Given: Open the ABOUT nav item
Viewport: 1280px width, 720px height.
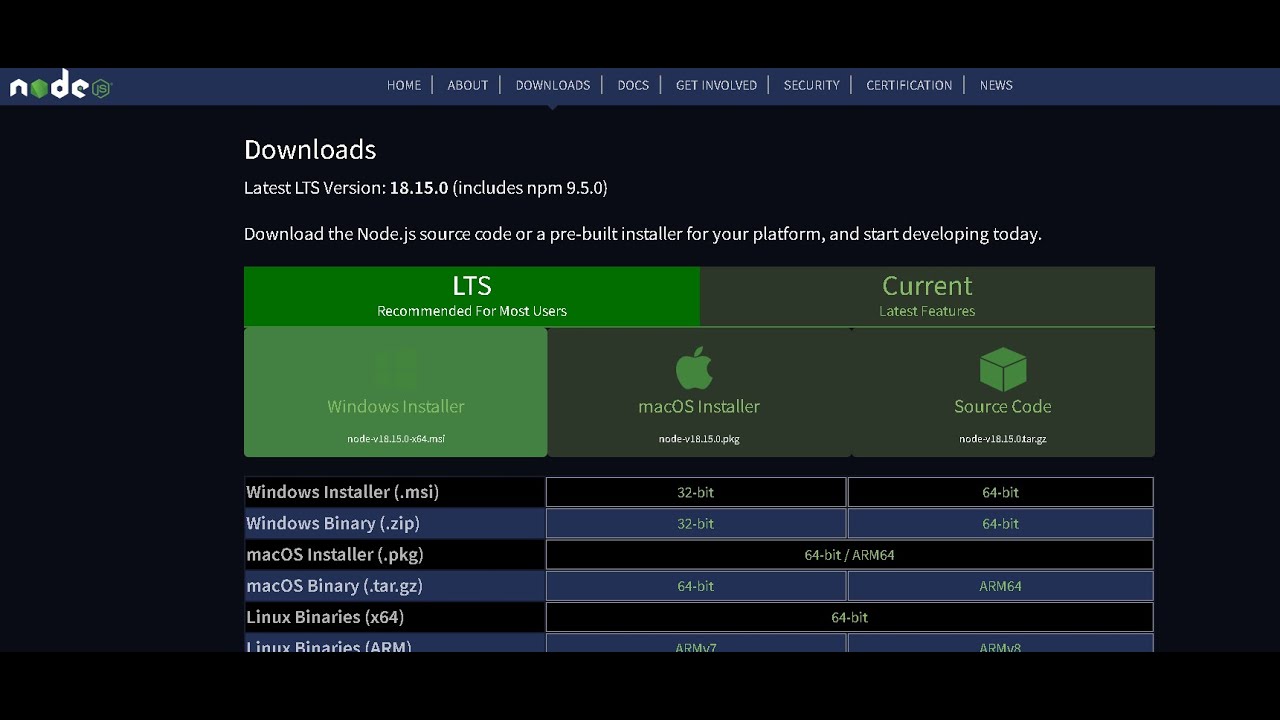Looking at the screenshot, I should (468, 85).
